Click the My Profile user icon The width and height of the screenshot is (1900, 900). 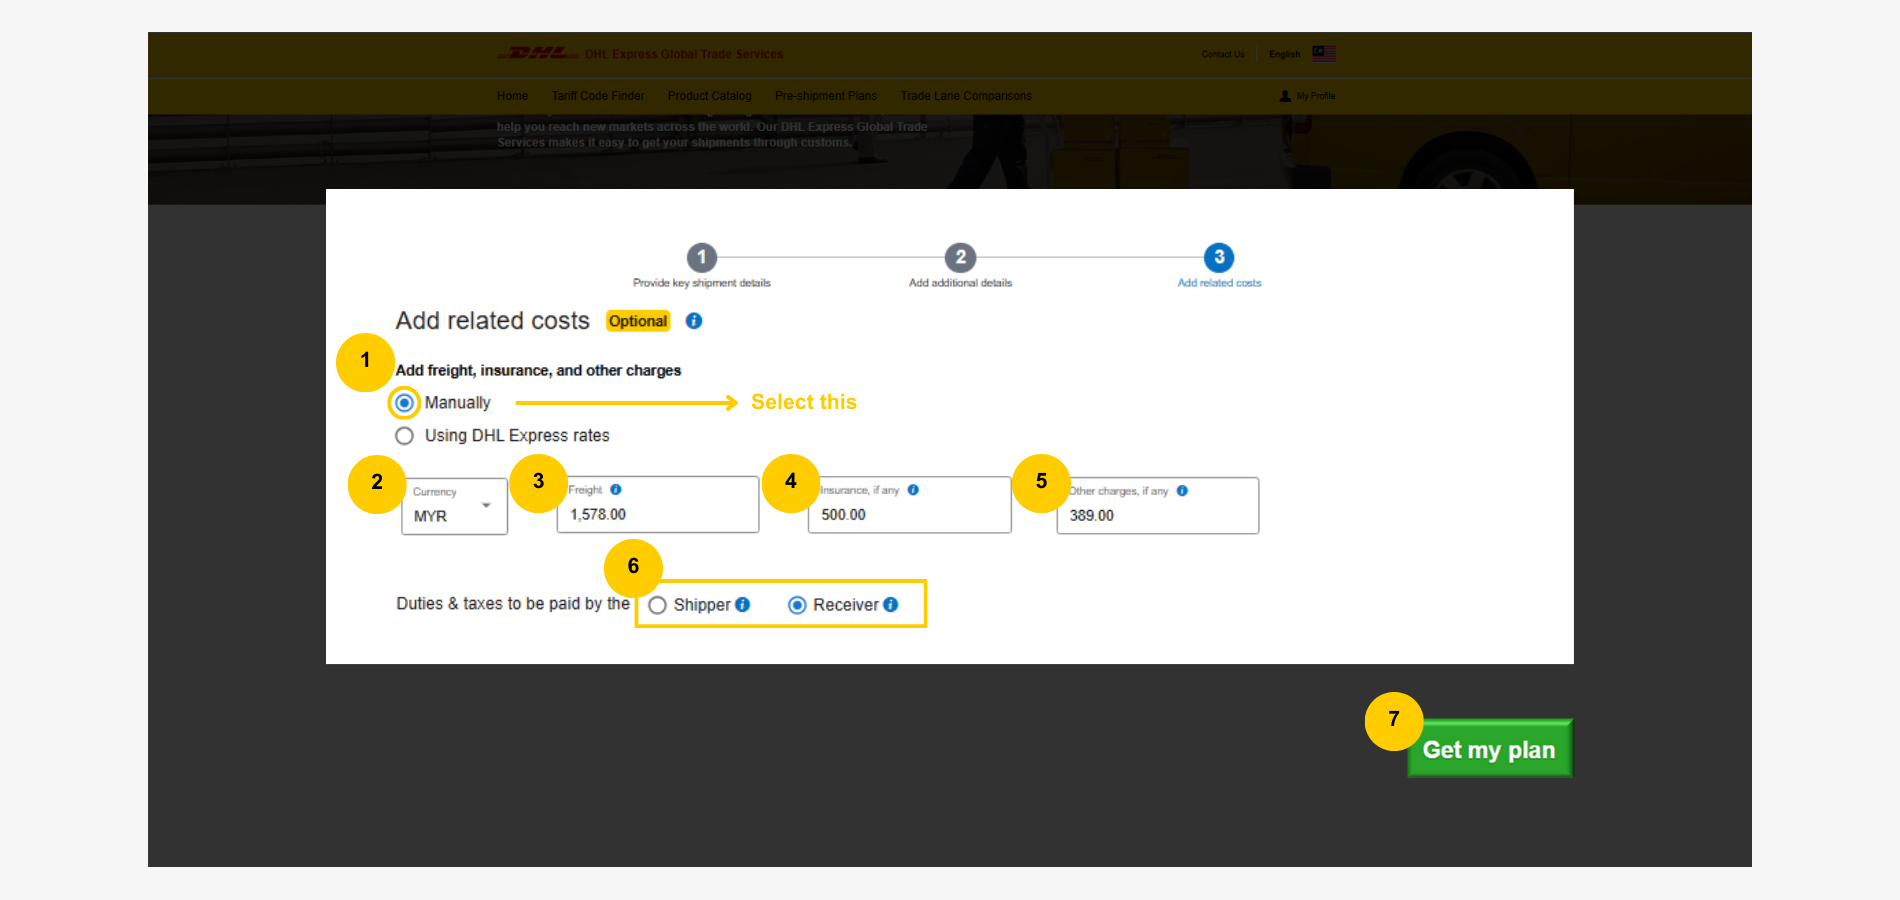pos(1285,96)
